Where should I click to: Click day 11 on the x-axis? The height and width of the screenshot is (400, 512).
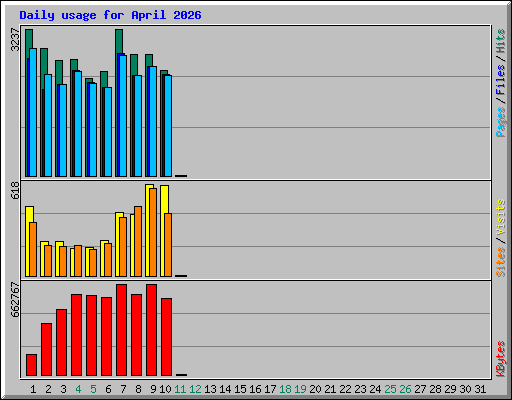coord(180,389)
